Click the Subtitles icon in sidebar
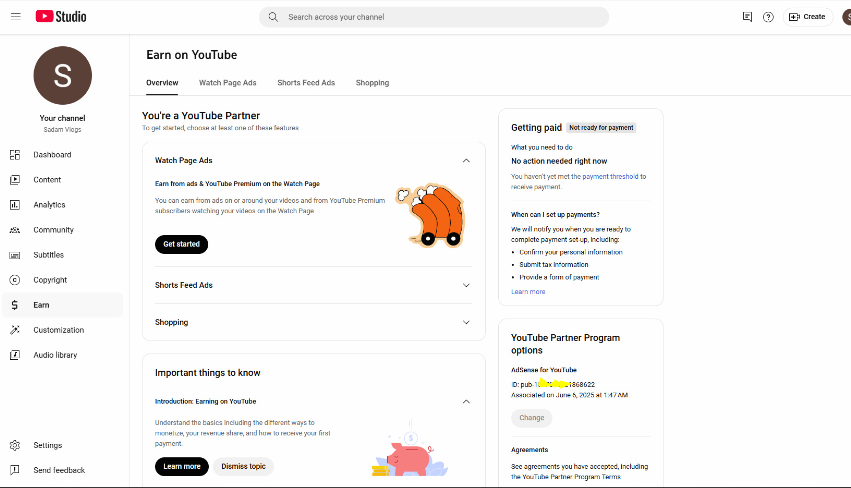The width and height of the screenshot is (851, 488). tap(15, 255)
